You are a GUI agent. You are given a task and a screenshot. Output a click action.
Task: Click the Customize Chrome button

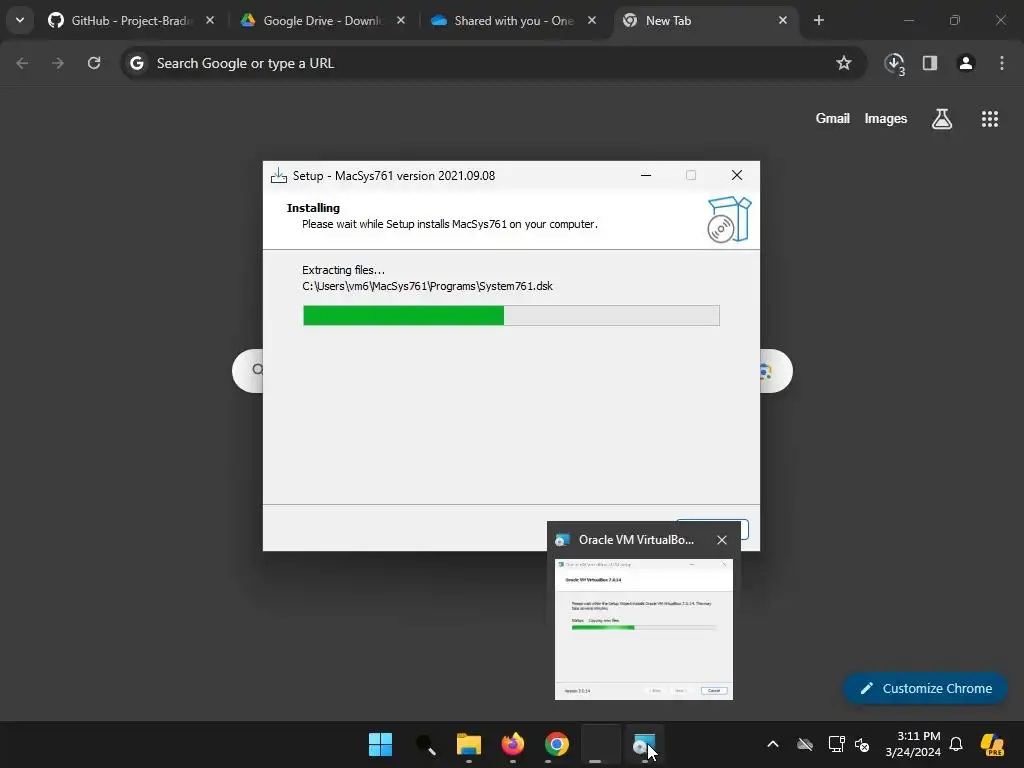(925, 688)
